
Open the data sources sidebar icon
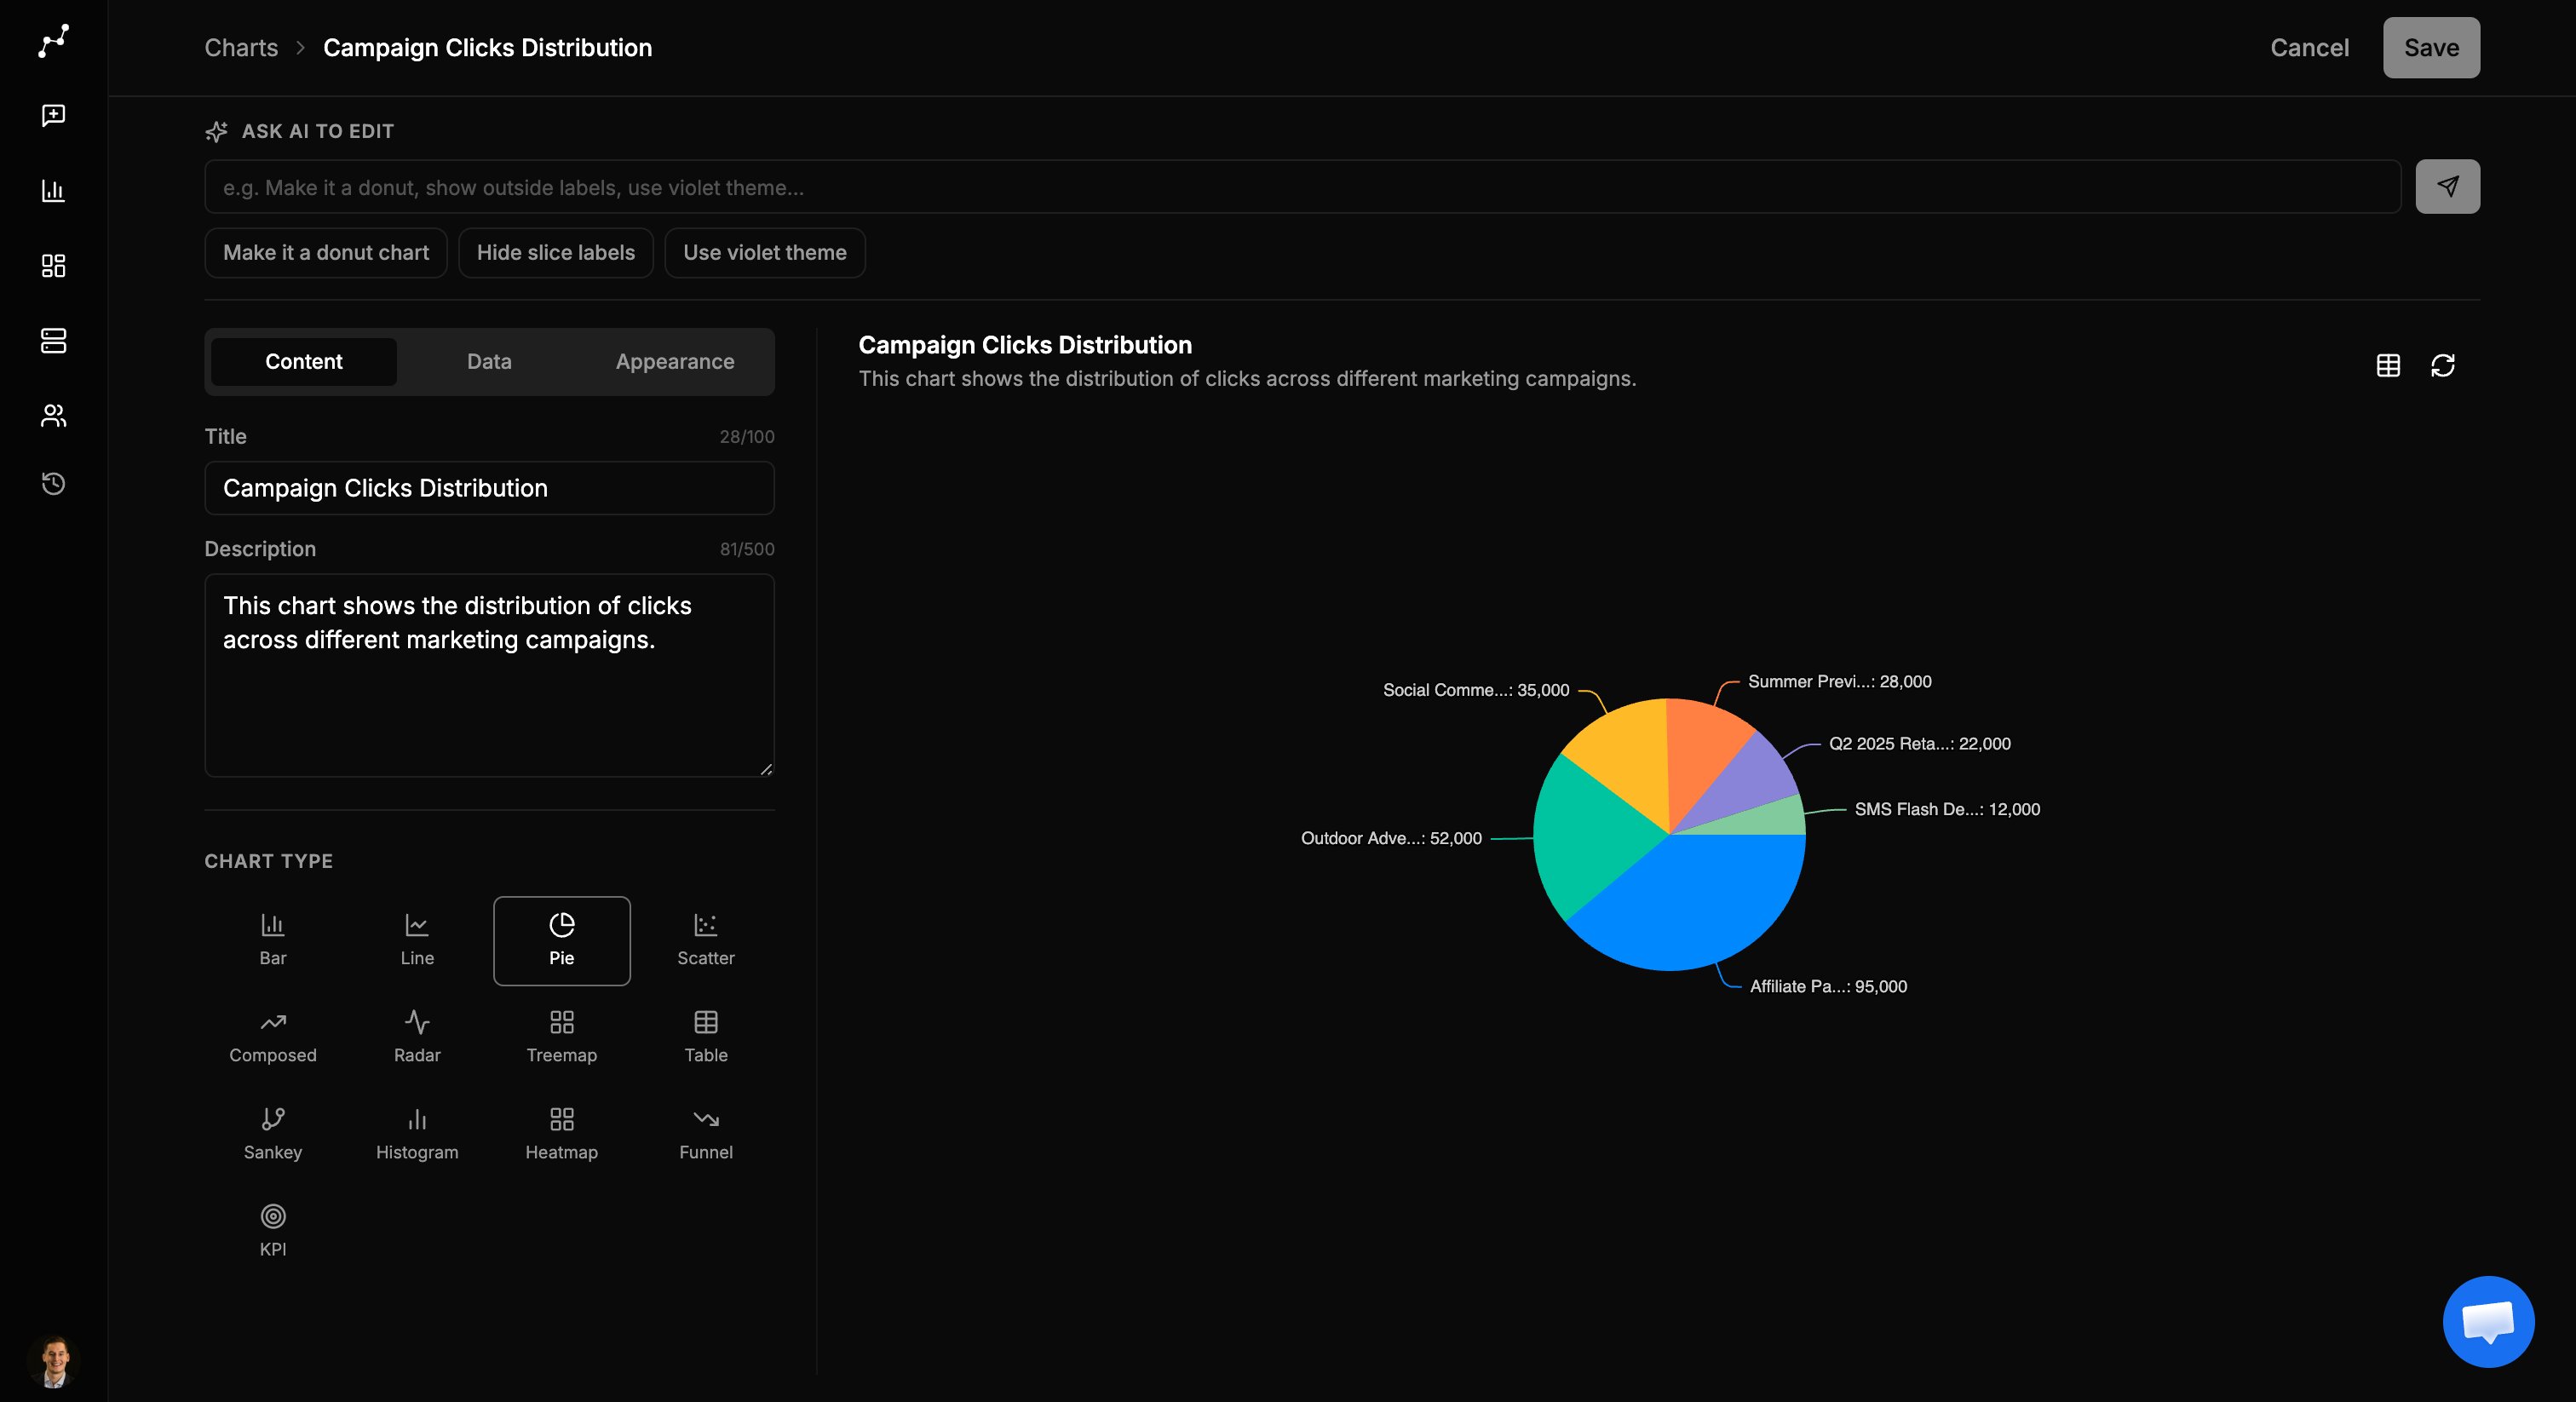pyautogui.click(x=53, y=340)
